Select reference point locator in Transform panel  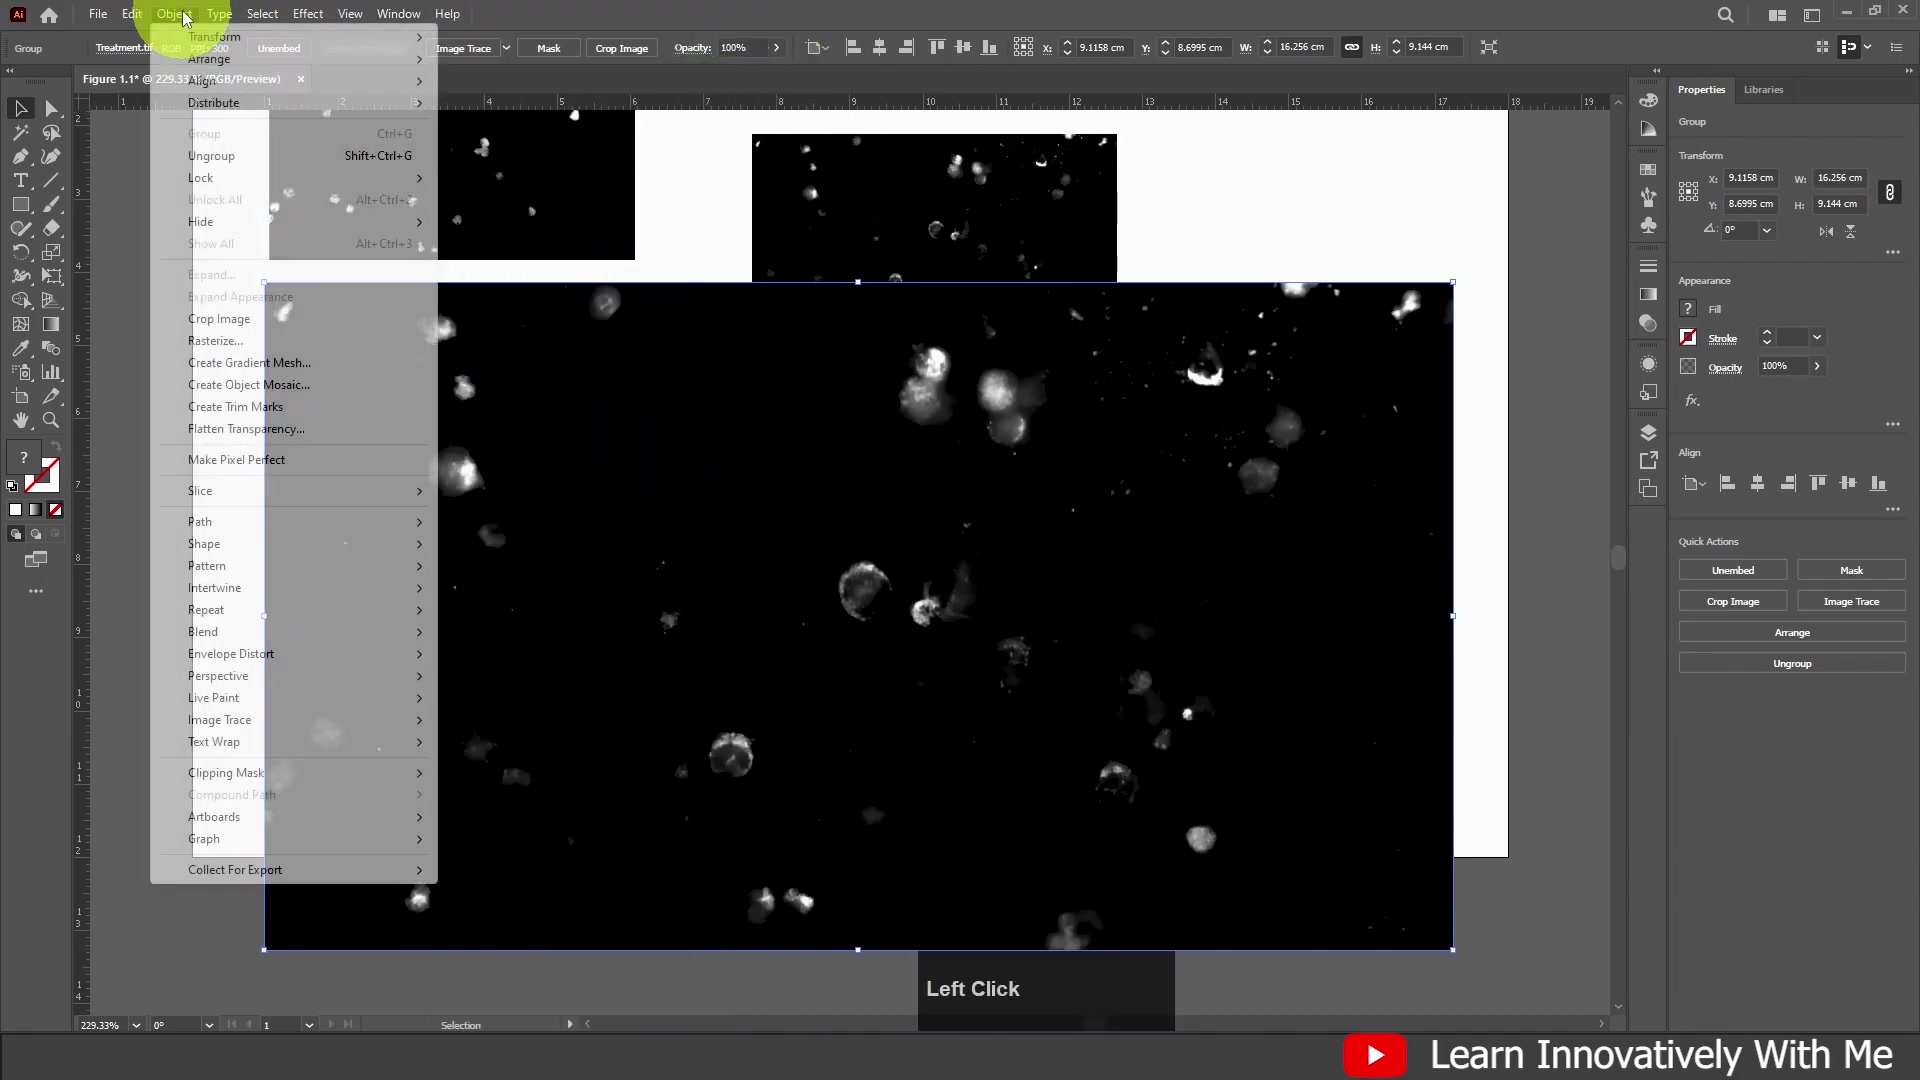click(x=1688, y=191)
